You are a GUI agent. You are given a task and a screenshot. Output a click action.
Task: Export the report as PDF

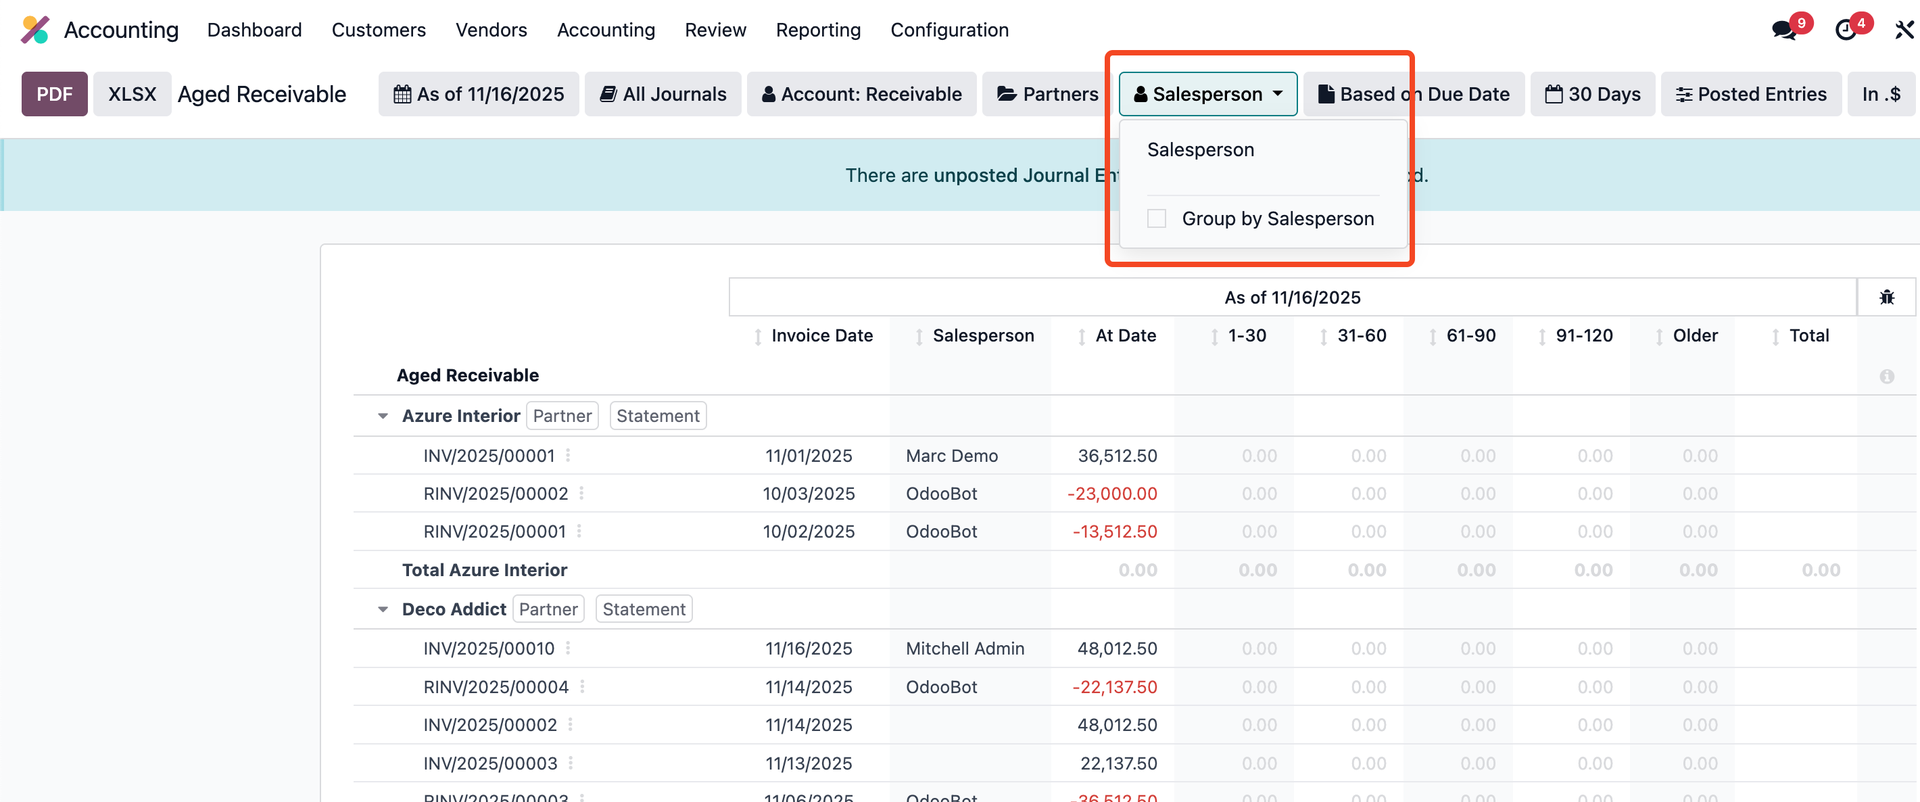pos(55,94)
